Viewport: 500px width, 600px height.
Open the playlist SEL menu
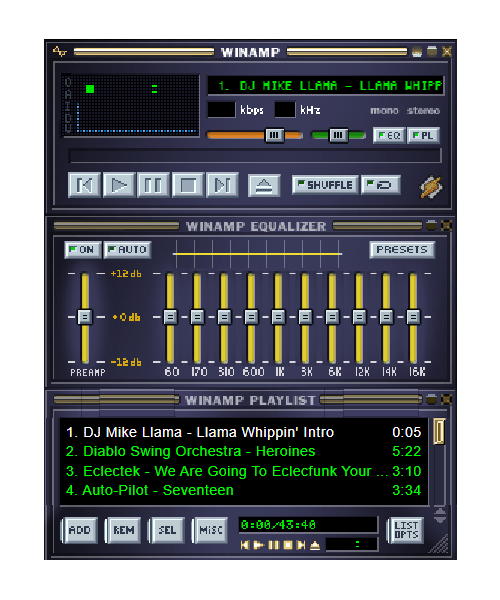(167, 530)
